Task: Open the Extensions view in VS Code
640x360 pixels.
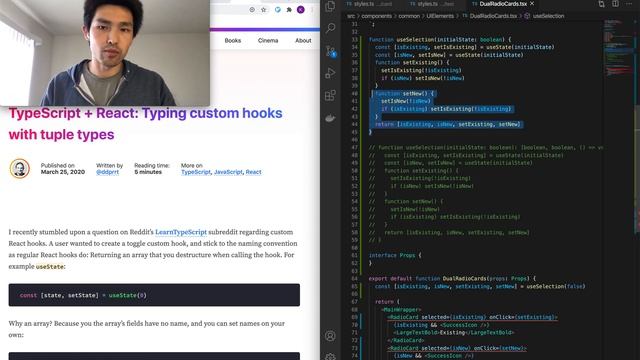Action: [x=330, y=96]
